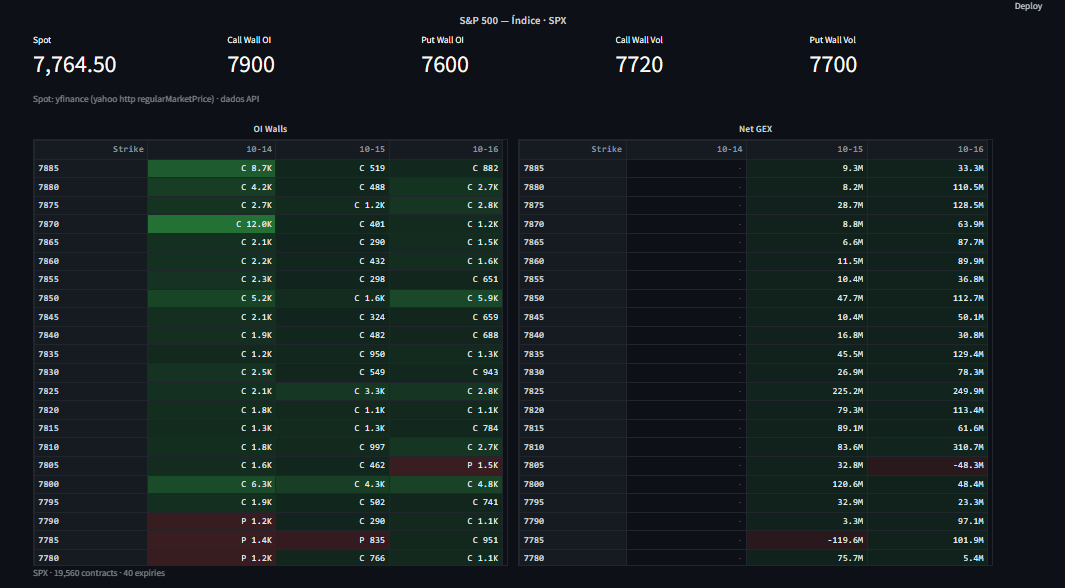Sort Net GEX by the 10-16 column header
This screenshot has height=588, width=1065.
928,149
